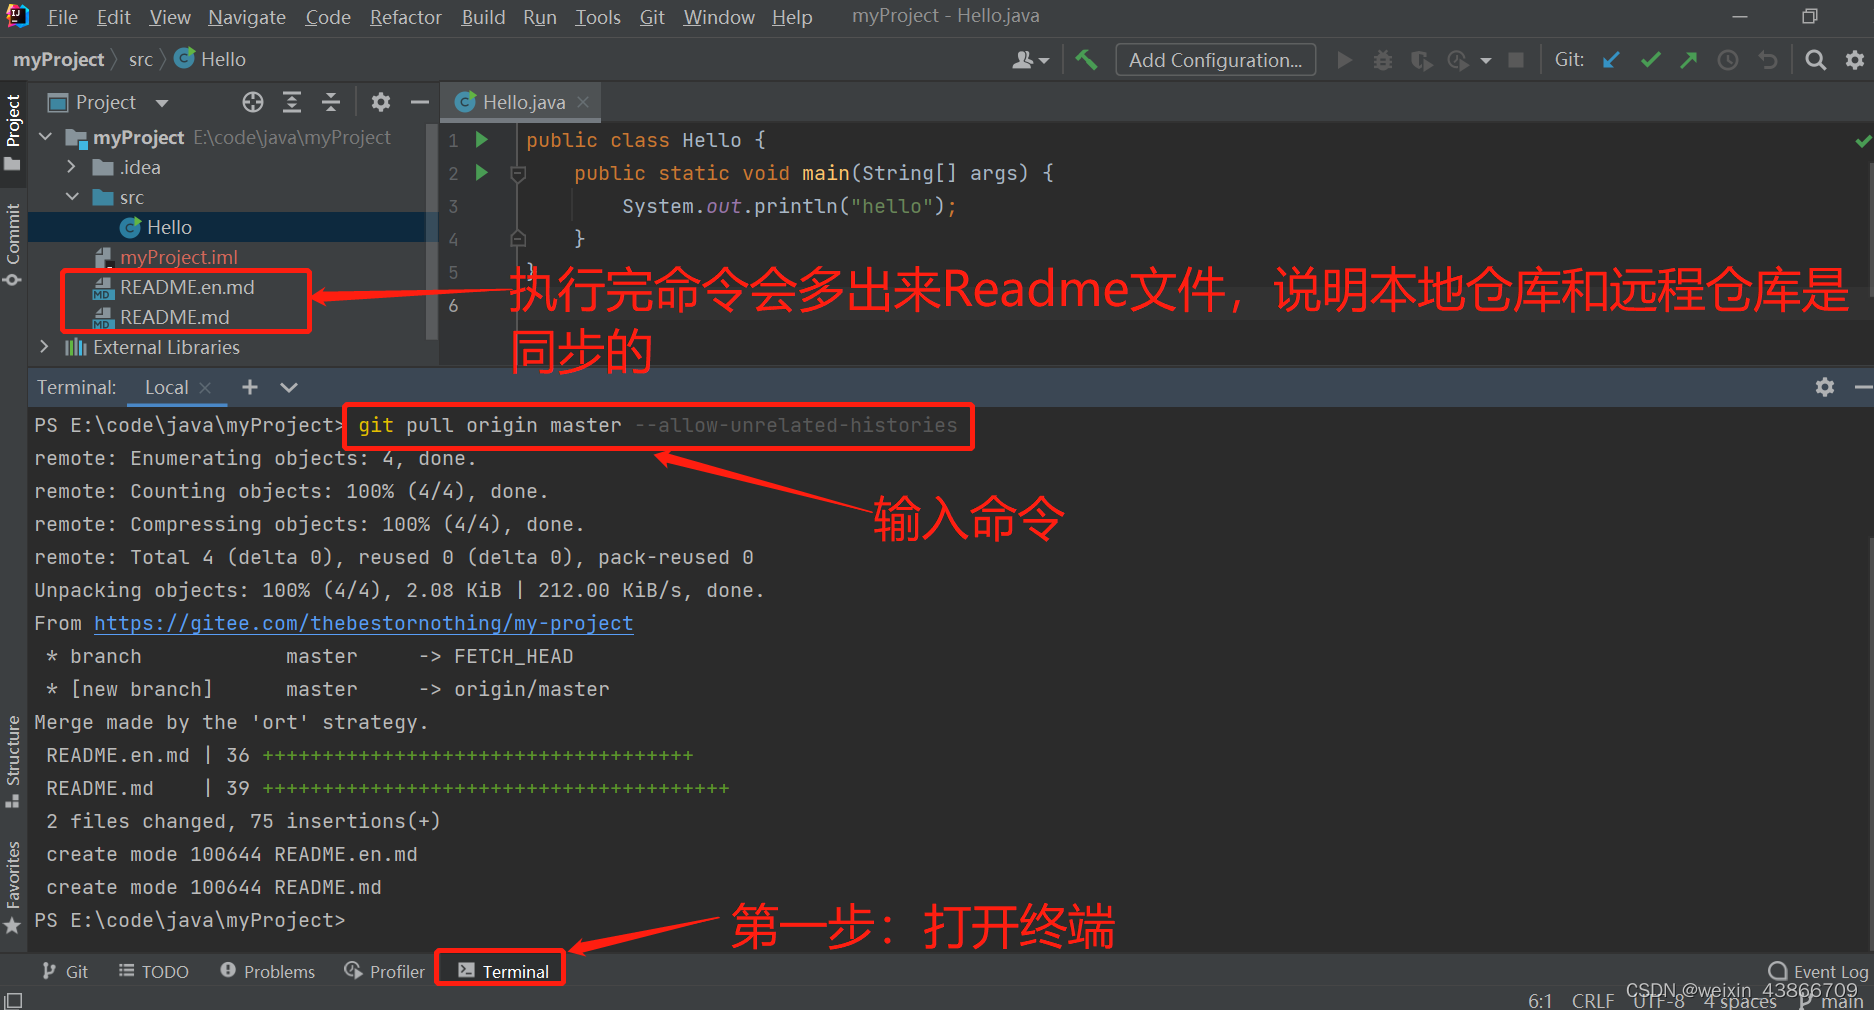The image size is (1874, 1010).
Task: Open the Problems tool window button
Action: (x=268, y=971)
